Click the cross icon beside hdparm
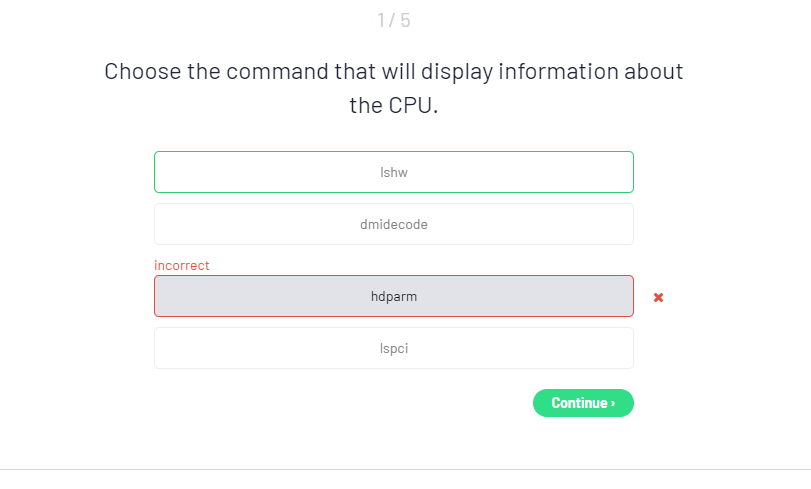This screenshot has height=489, width=811. click(x=658, y=297)
